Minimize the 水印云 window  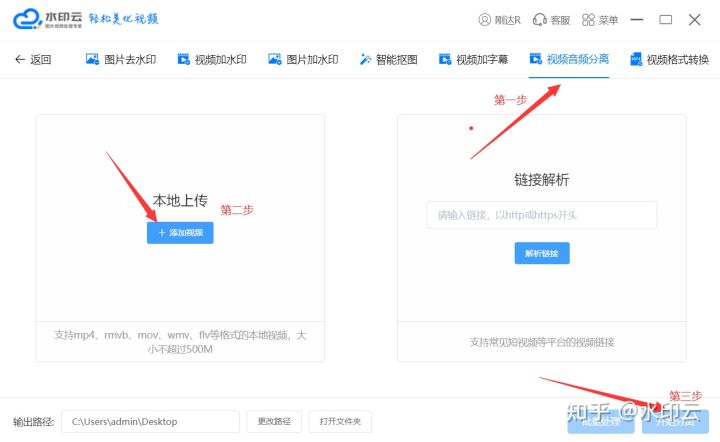point(637,20)
